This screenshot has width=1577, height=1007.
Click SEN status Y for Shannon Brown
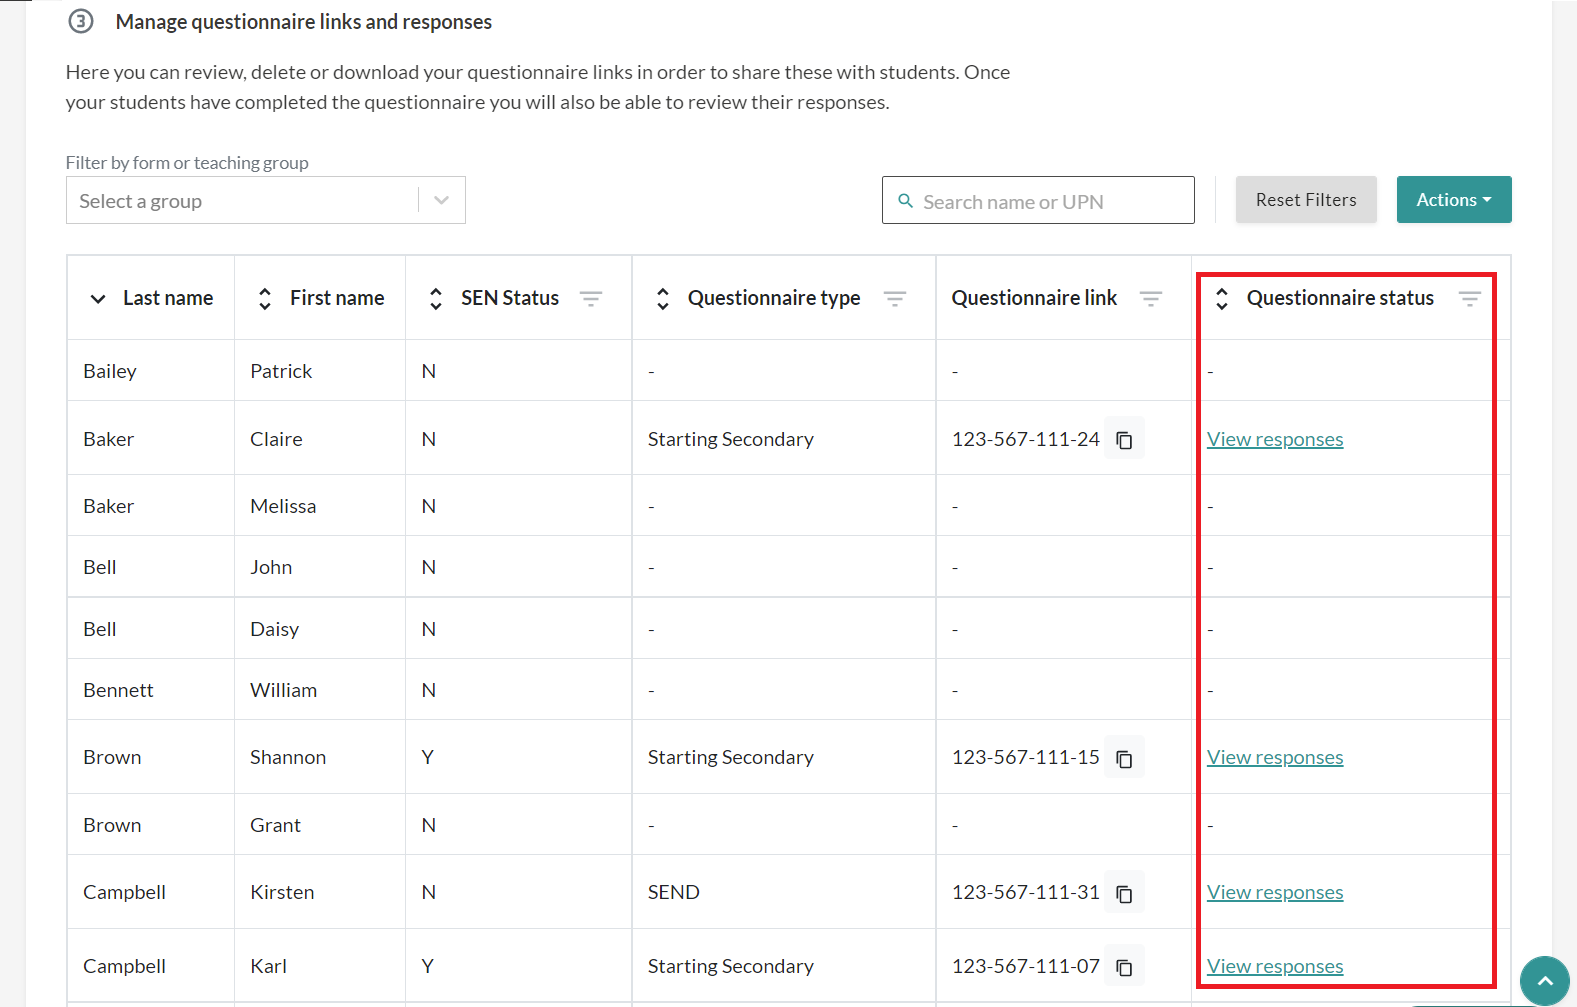tap(428, 757)
